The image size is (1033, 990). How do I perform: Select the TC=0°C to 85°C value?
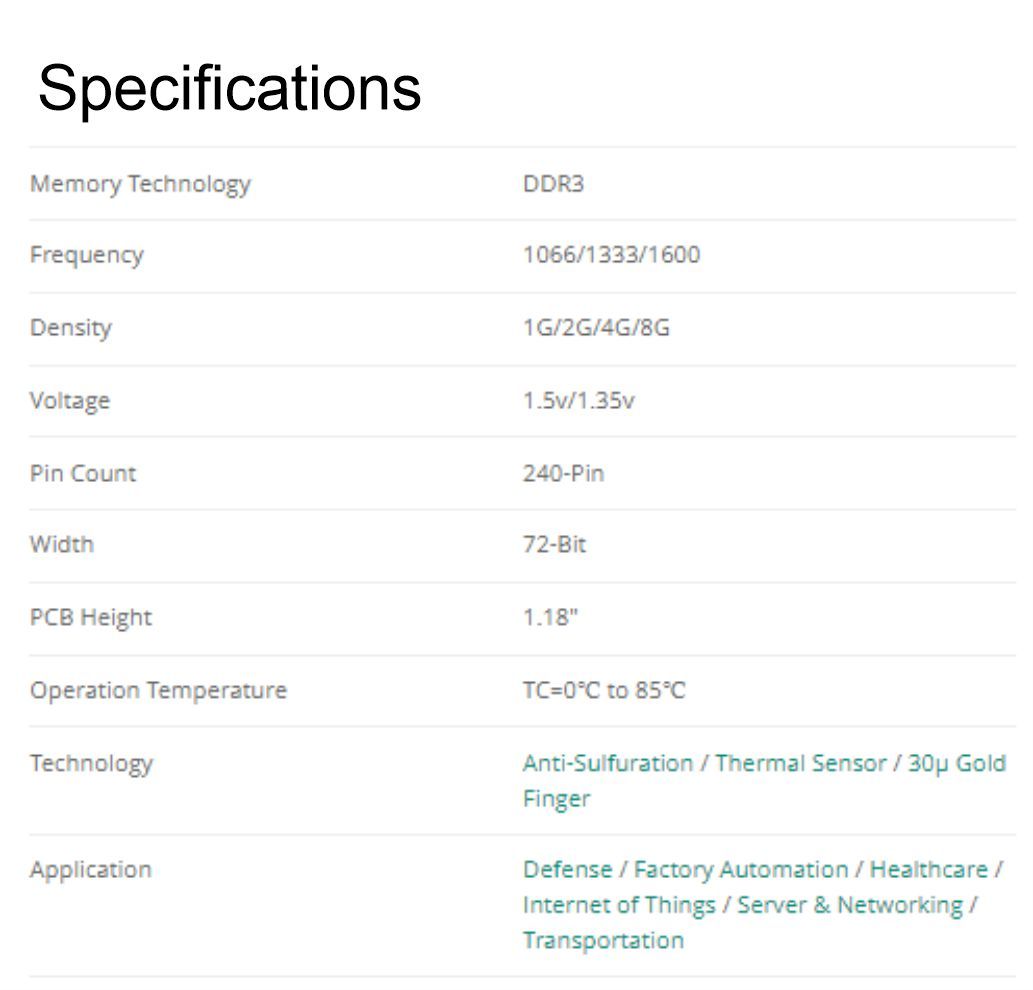(603, 690)
